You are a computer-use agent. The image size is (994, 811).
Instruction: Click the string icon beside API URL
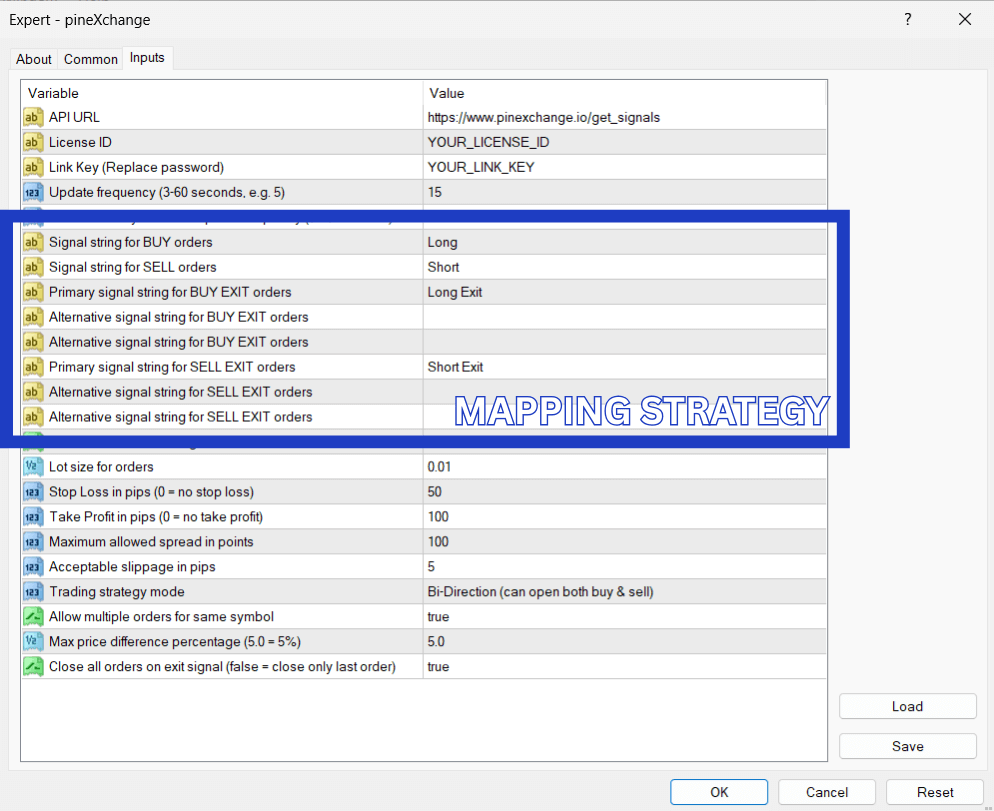[32, 117]
